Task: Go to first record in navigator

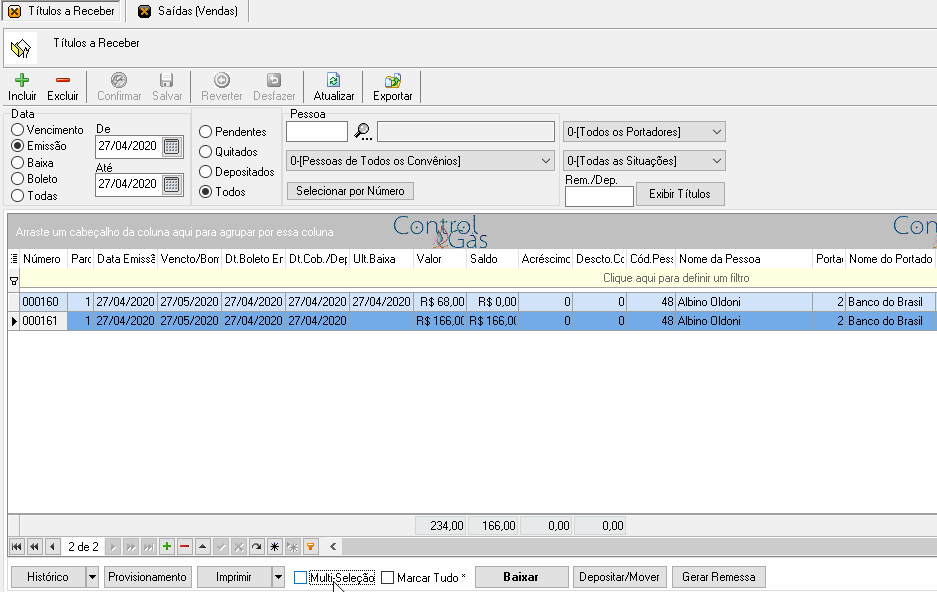Action: (17, 547)
